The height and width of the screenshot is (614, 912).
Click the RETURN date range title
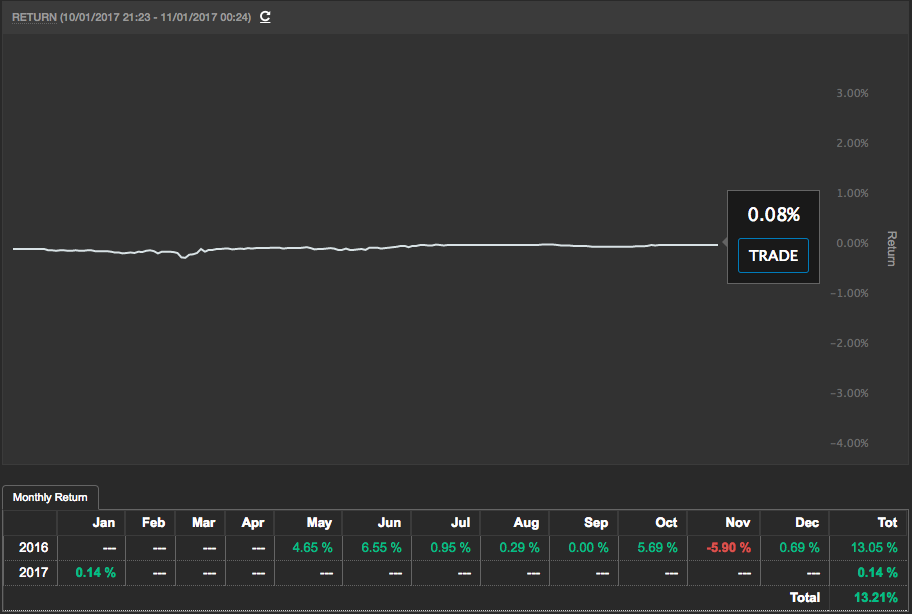click(x=131, y=17)
